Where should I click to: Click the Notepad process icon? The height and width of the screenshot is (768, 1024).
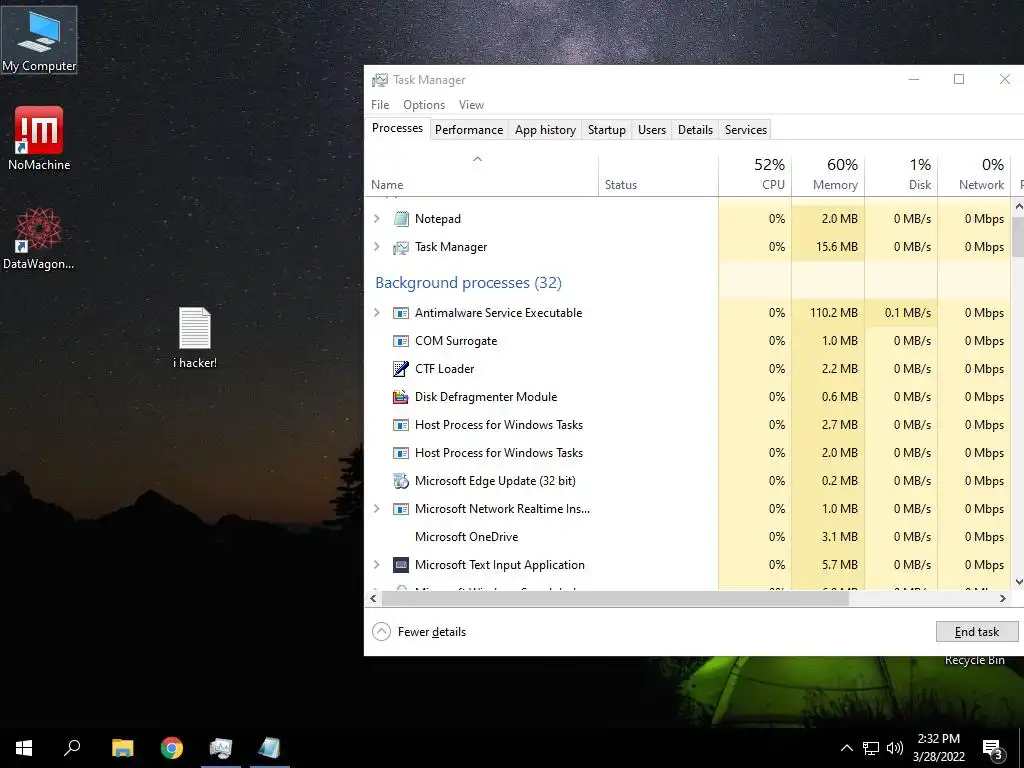click(401, 219)
